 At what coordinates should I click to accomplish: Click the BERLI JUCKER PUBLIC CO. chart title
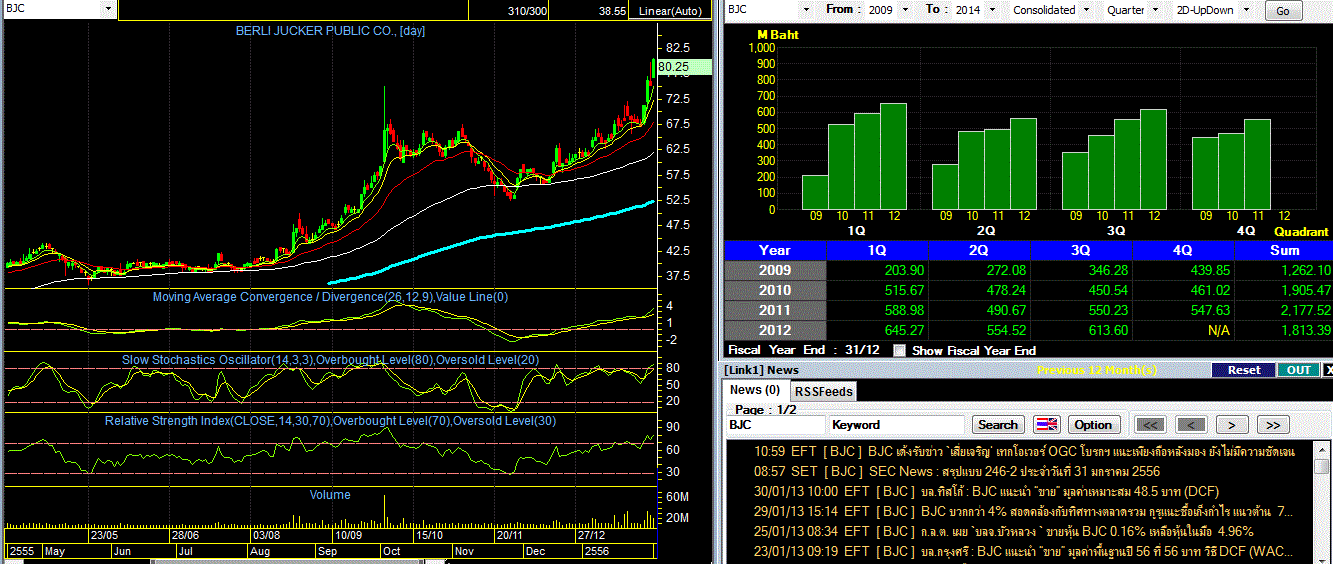[331, 31]
